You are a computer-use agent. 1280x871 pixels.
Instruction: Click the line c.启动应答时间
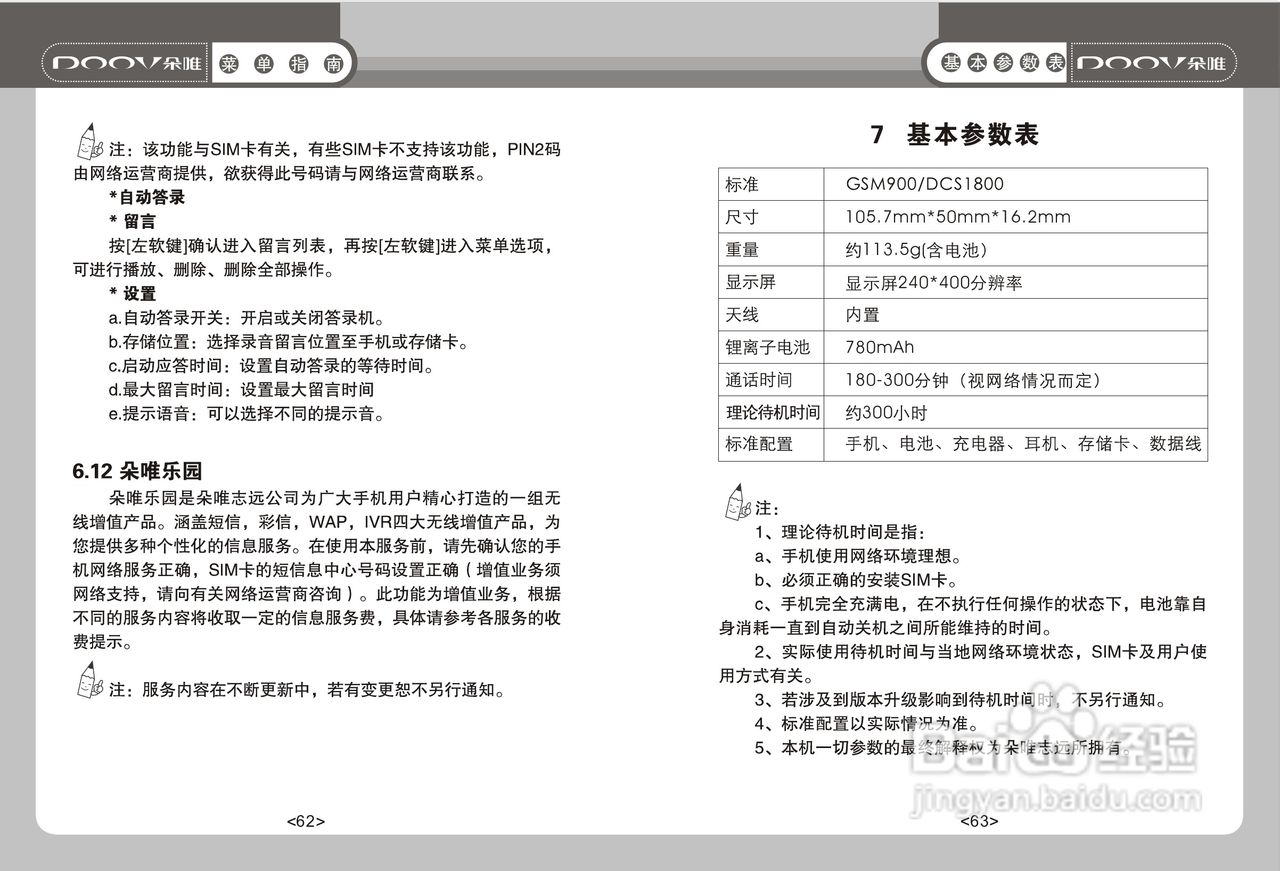click(x=271, y=366)
